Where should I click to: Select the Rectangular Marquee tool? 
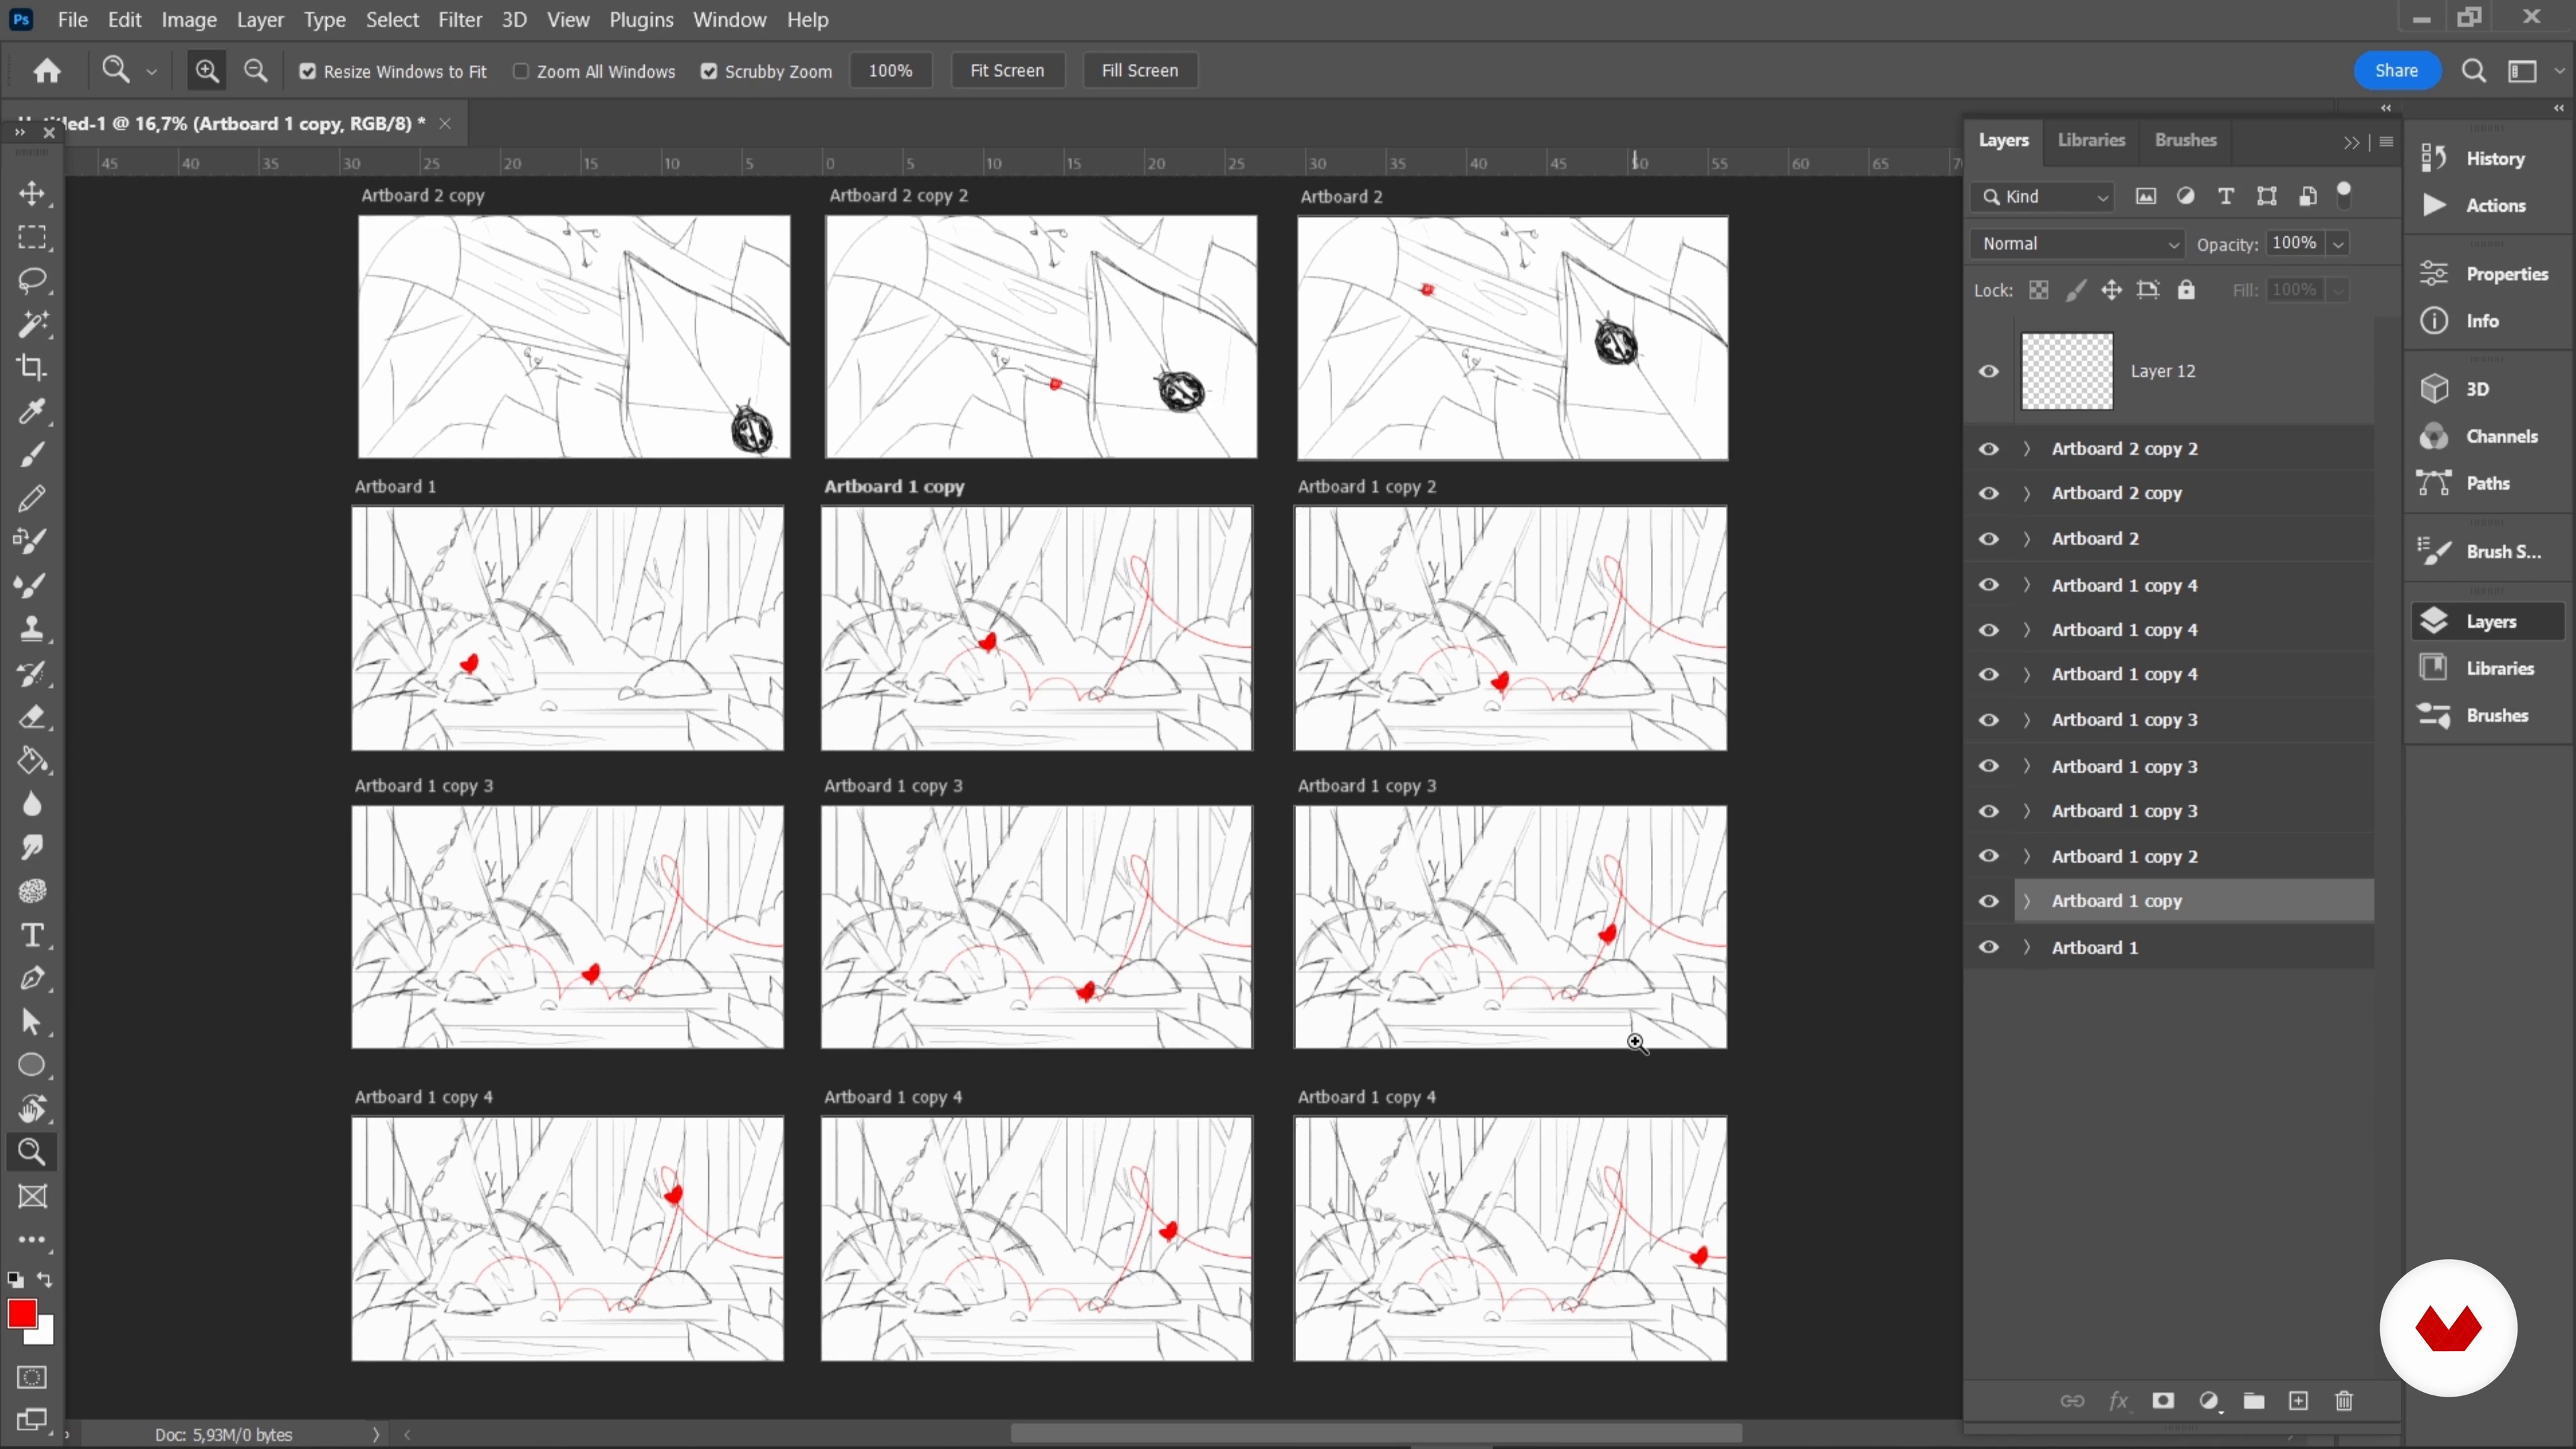(32, 237)
